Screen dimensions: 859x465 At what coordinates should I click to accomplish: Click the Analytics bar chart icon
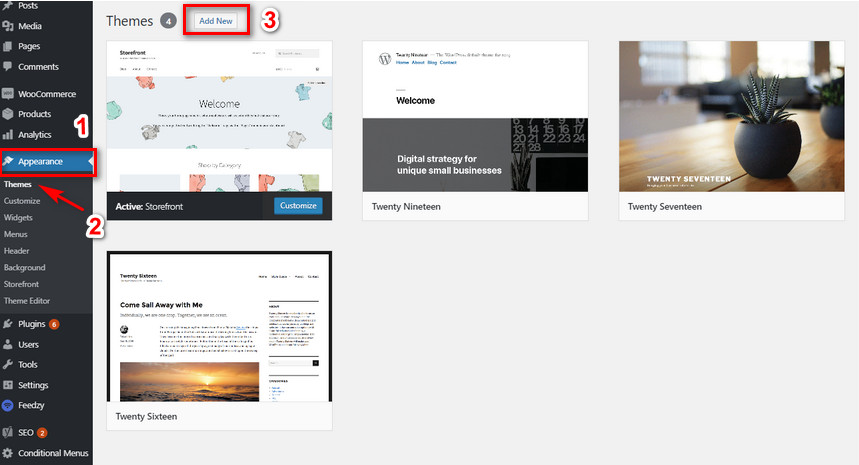coord(8,134)
